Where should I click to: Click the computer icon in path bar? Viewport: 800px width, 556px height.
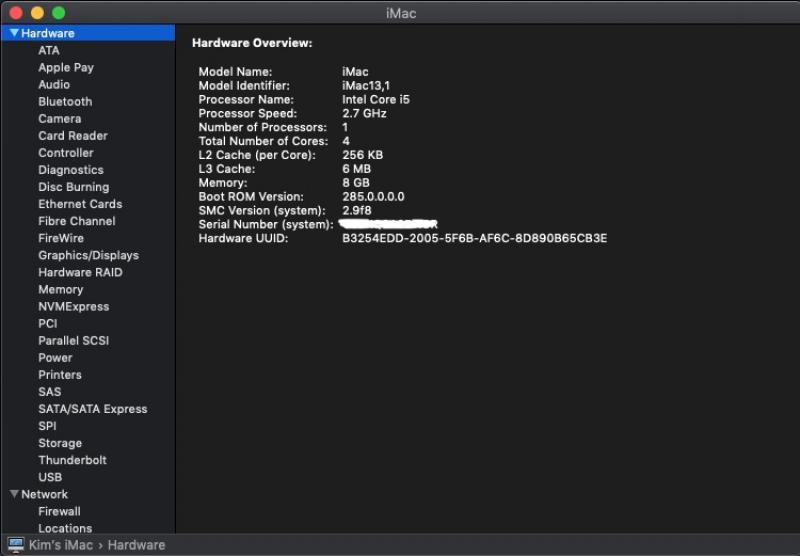[x=16, y=545]
